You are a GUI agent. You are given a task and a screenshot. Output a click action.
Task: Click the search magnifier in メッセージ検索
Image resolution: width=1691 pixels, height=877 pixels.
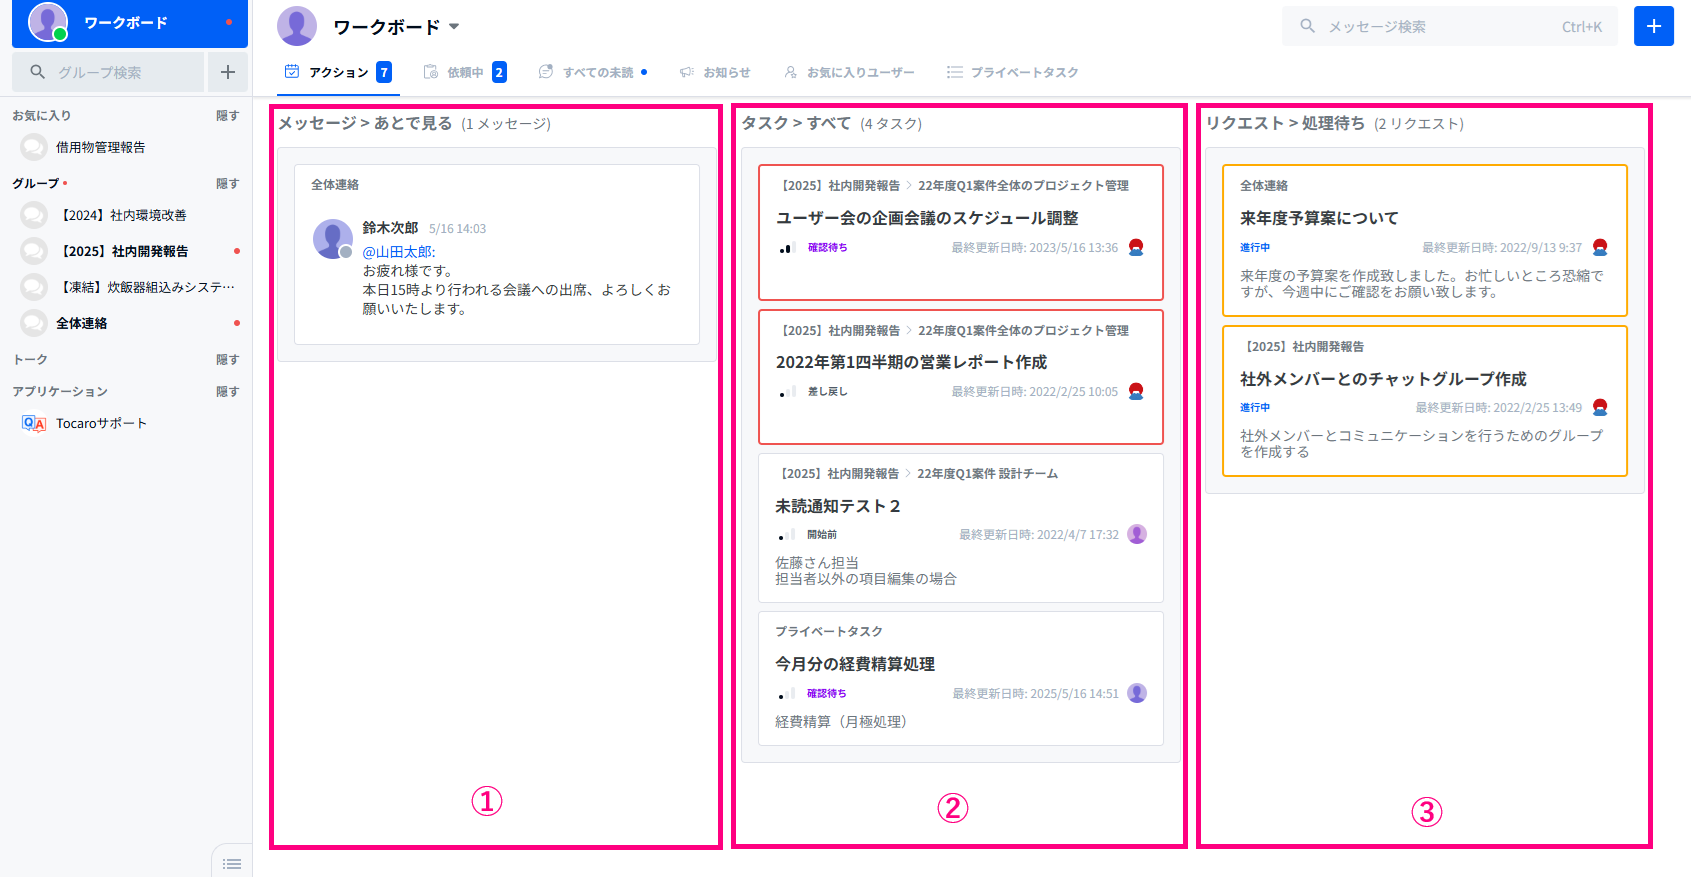tap(1307, 26)
